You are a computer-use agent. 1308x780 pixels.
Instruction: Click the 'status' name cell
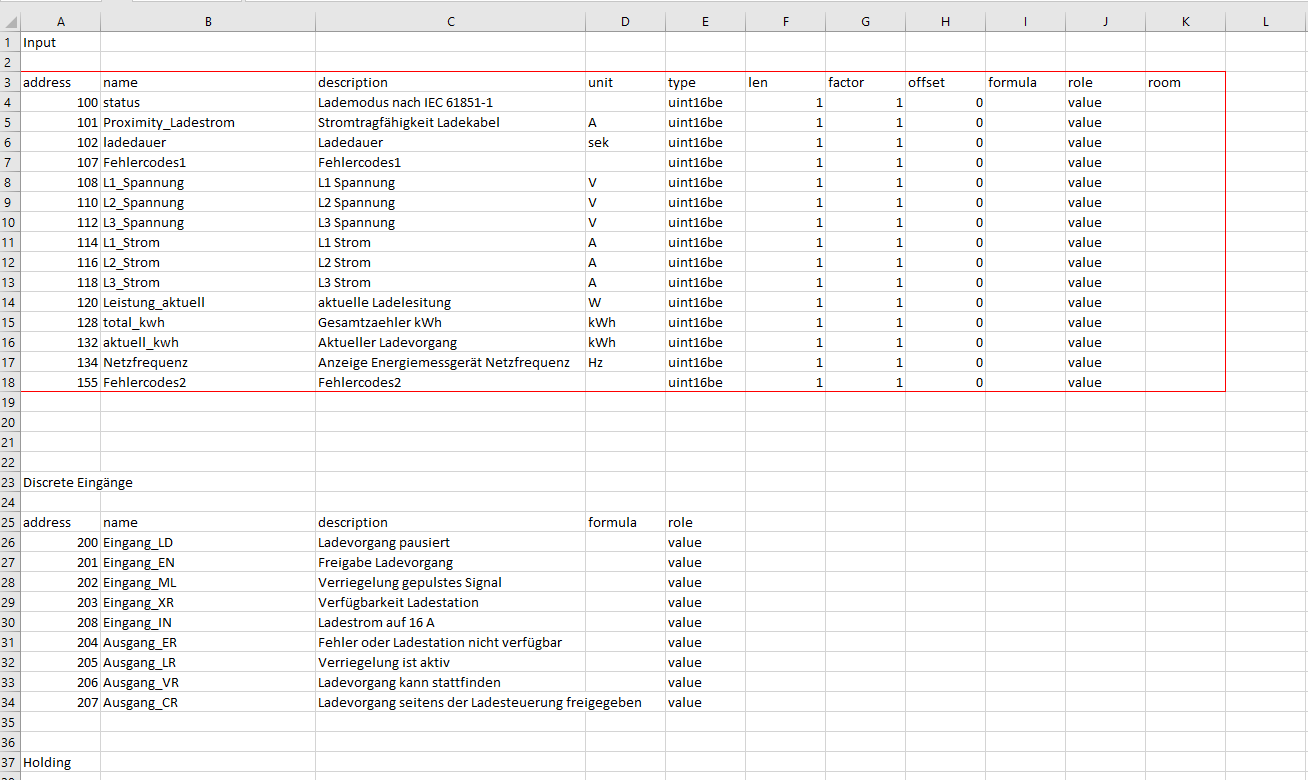[x=208, y=102]
